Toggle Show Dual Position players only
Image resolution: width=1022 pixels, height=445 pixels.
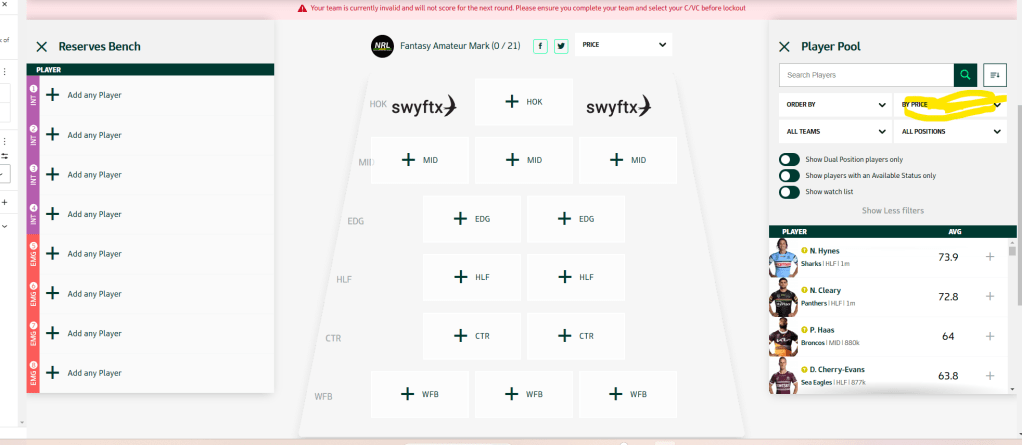coord(790,159)
